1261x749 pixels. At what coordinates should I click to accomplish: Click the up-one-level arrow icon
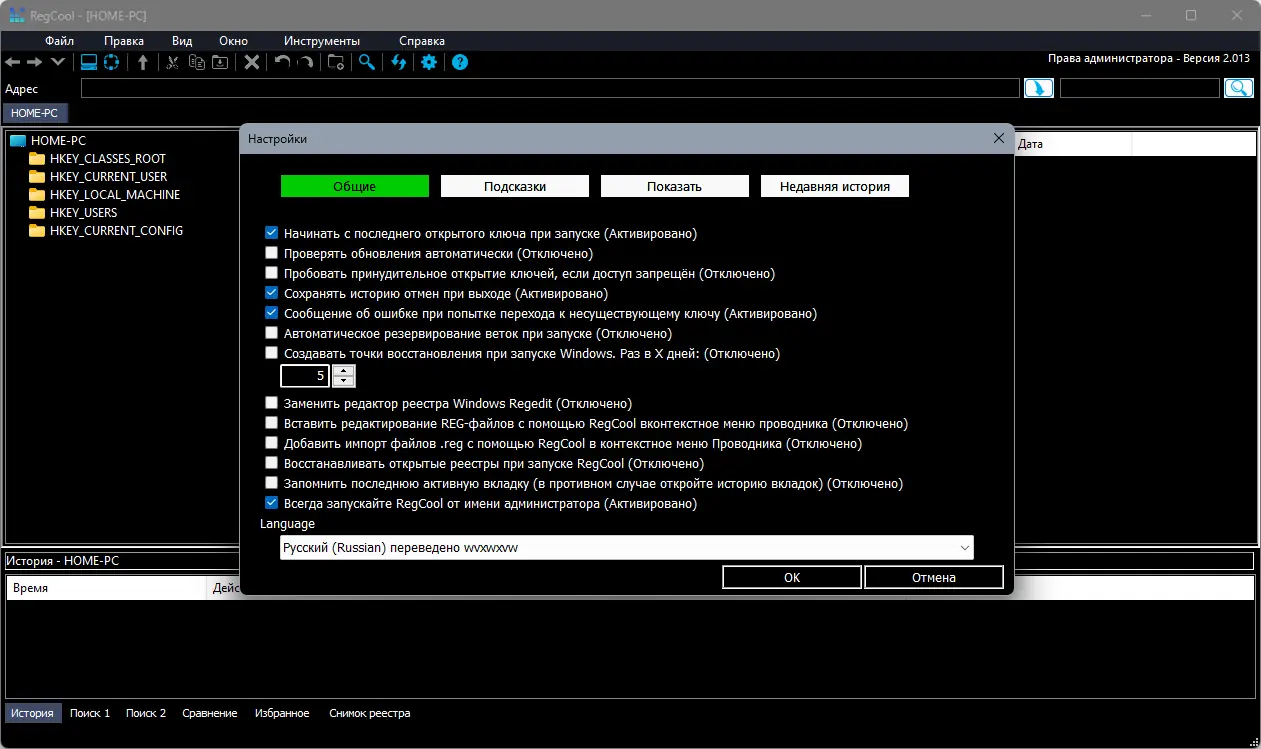click(x=143, y=62)
